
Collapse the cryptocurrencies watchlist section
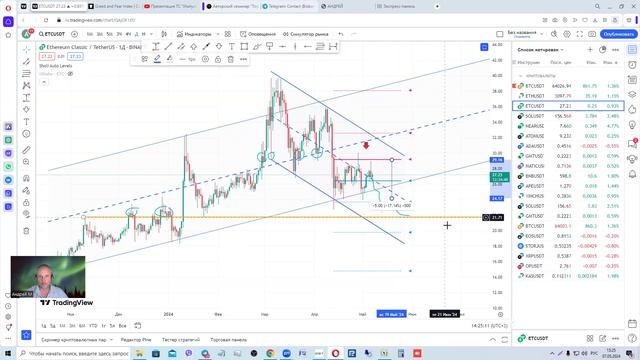click(x=520, y=76)
